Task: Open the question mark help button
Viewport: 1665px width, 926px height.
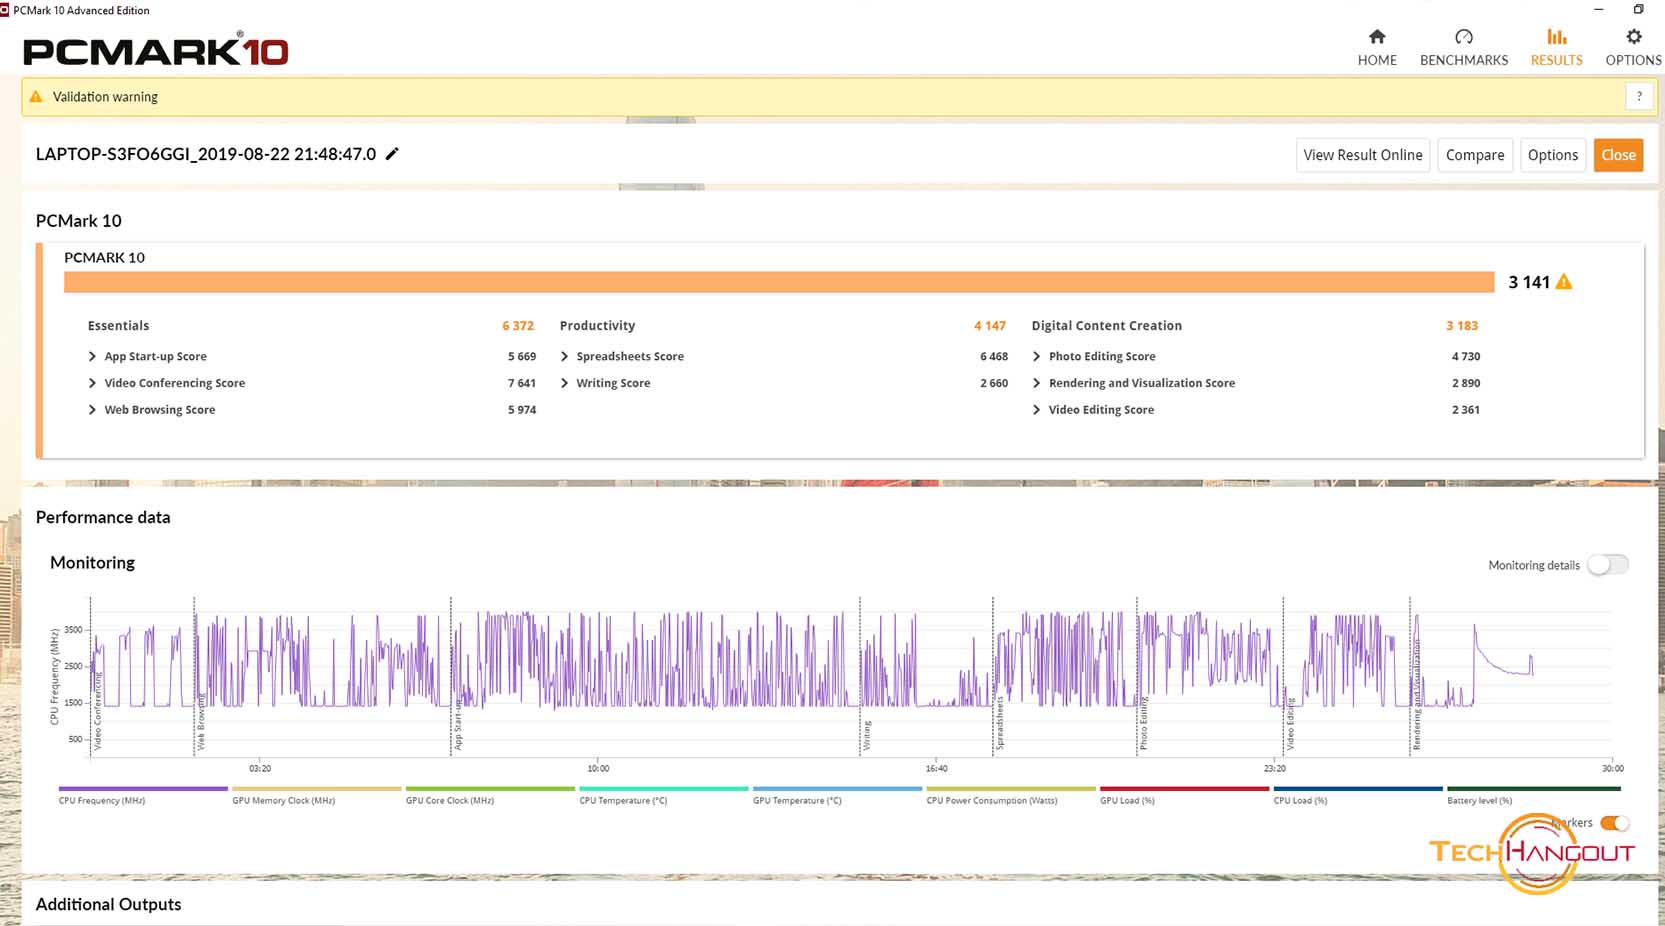Action: tap(1639, 97)
